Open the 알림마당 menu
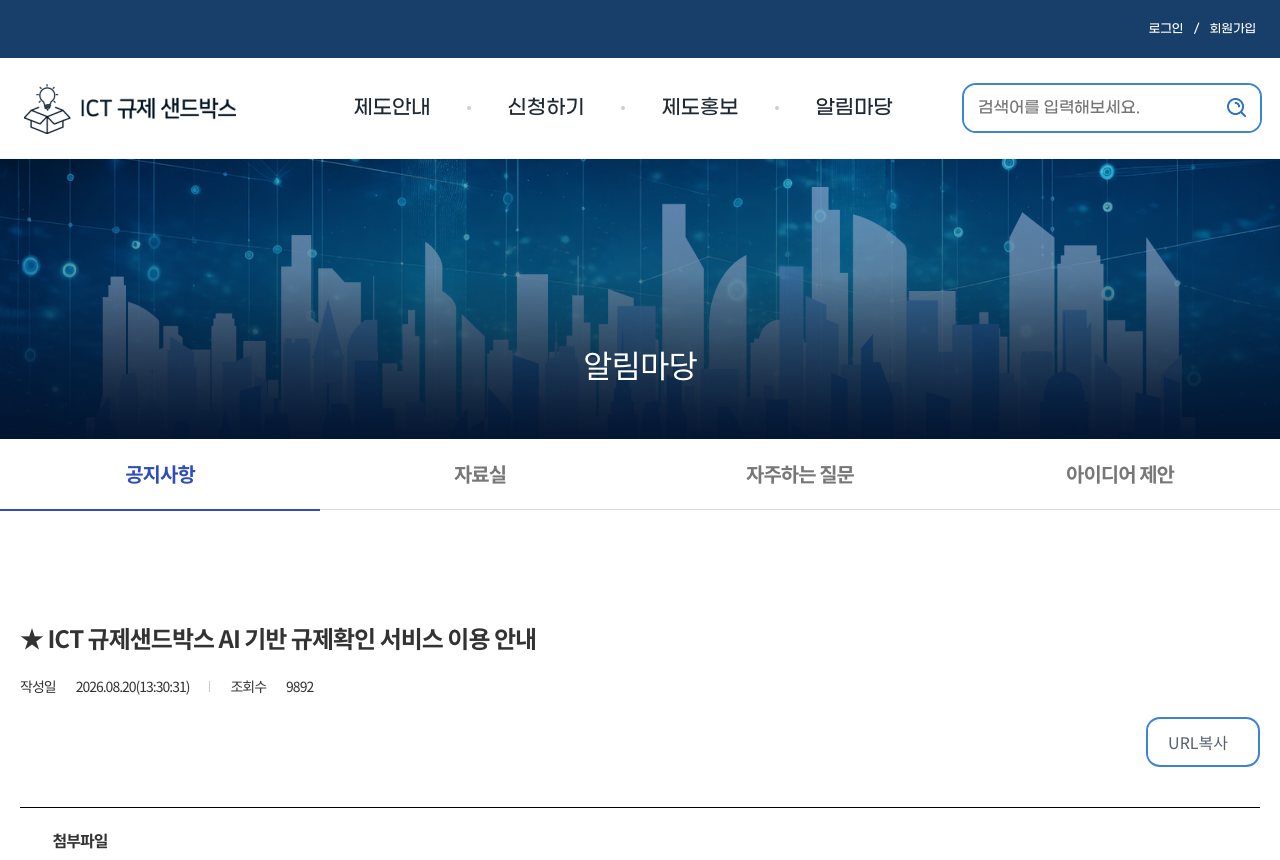Screen dimensions: 1280x860 pos(854,107)
